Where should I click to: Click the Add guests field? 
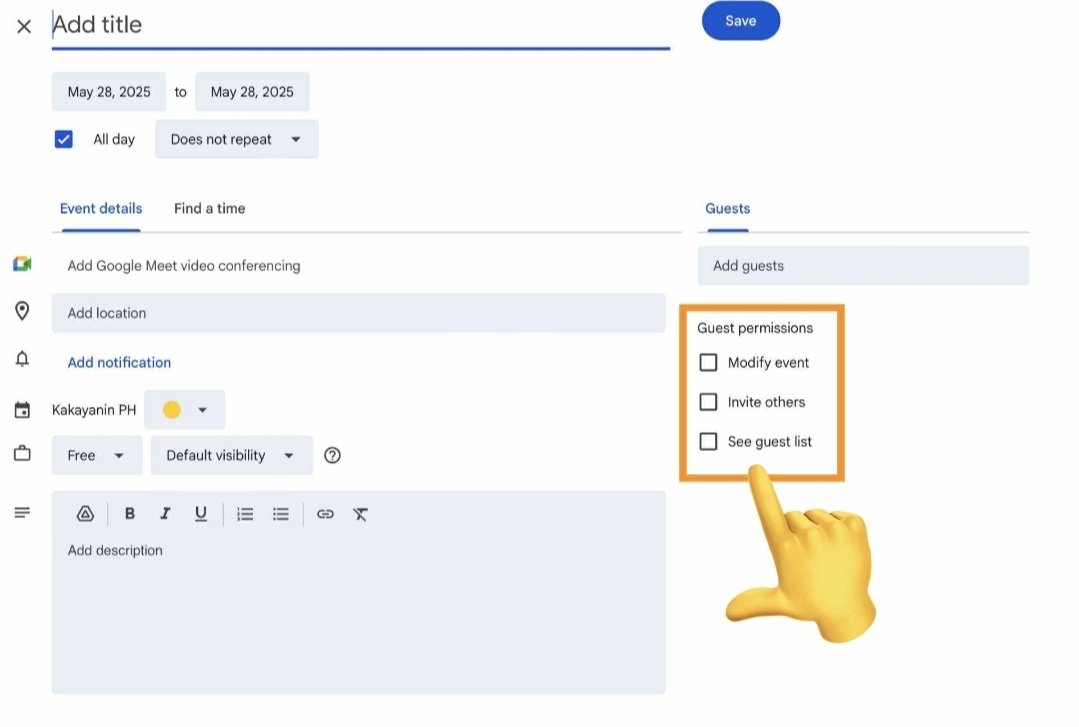[863, 266]
